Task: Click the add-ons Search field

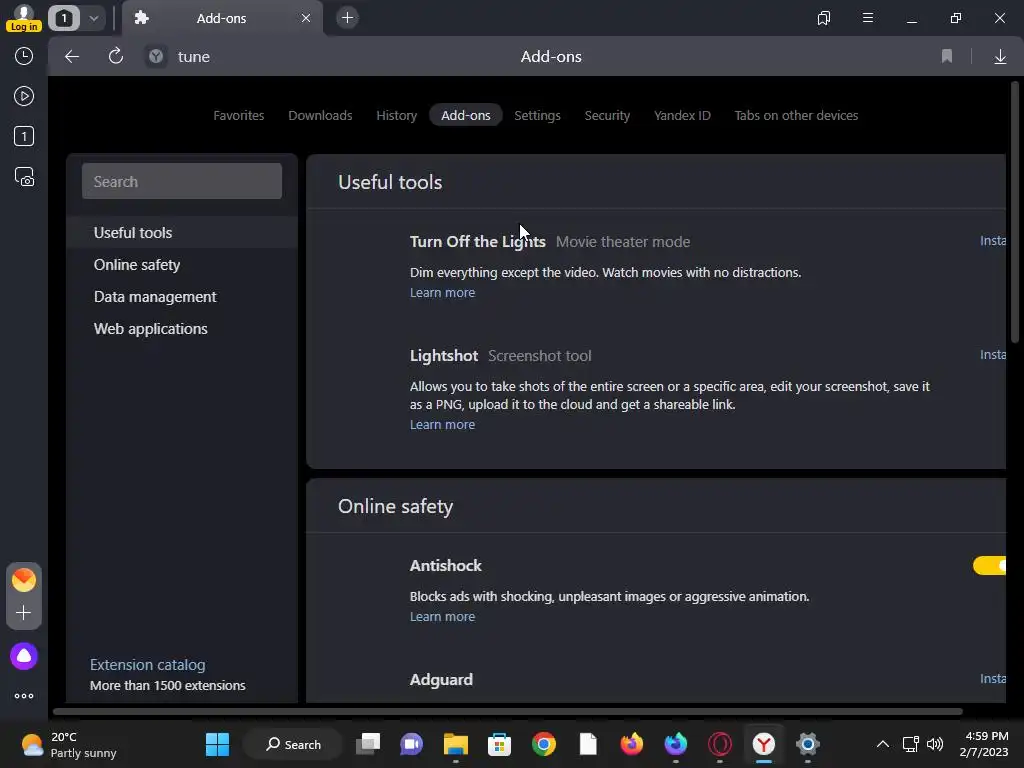Action: [182, 181]
